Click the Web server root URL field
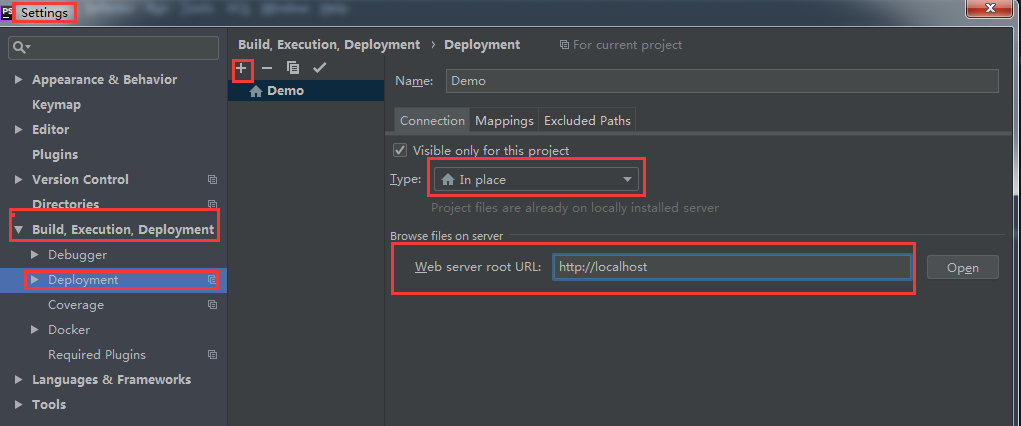Viewport: 1021px width, 426px height. pyautogui.click(x=732, y=267)
